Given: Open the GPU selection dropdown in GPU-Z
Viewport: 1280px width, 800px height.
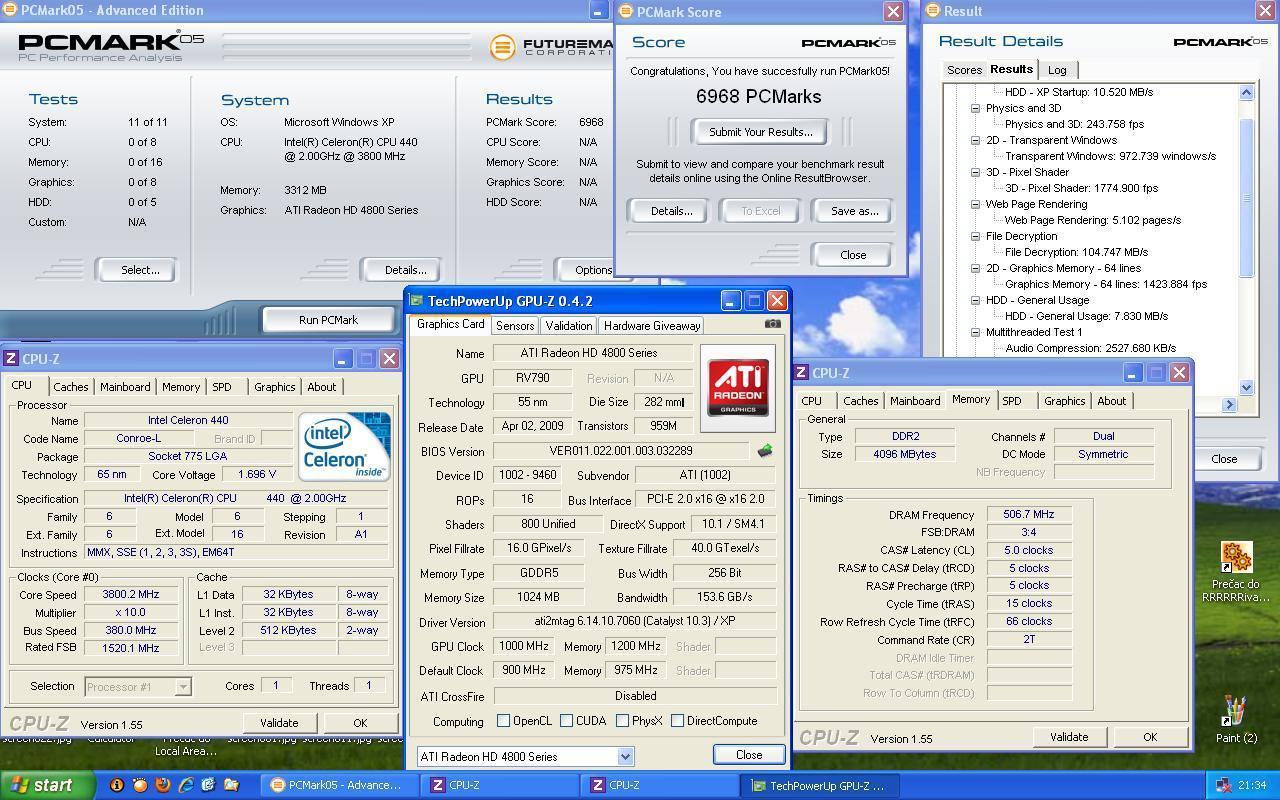Looking at the screenshot, I should coord(625,757).
